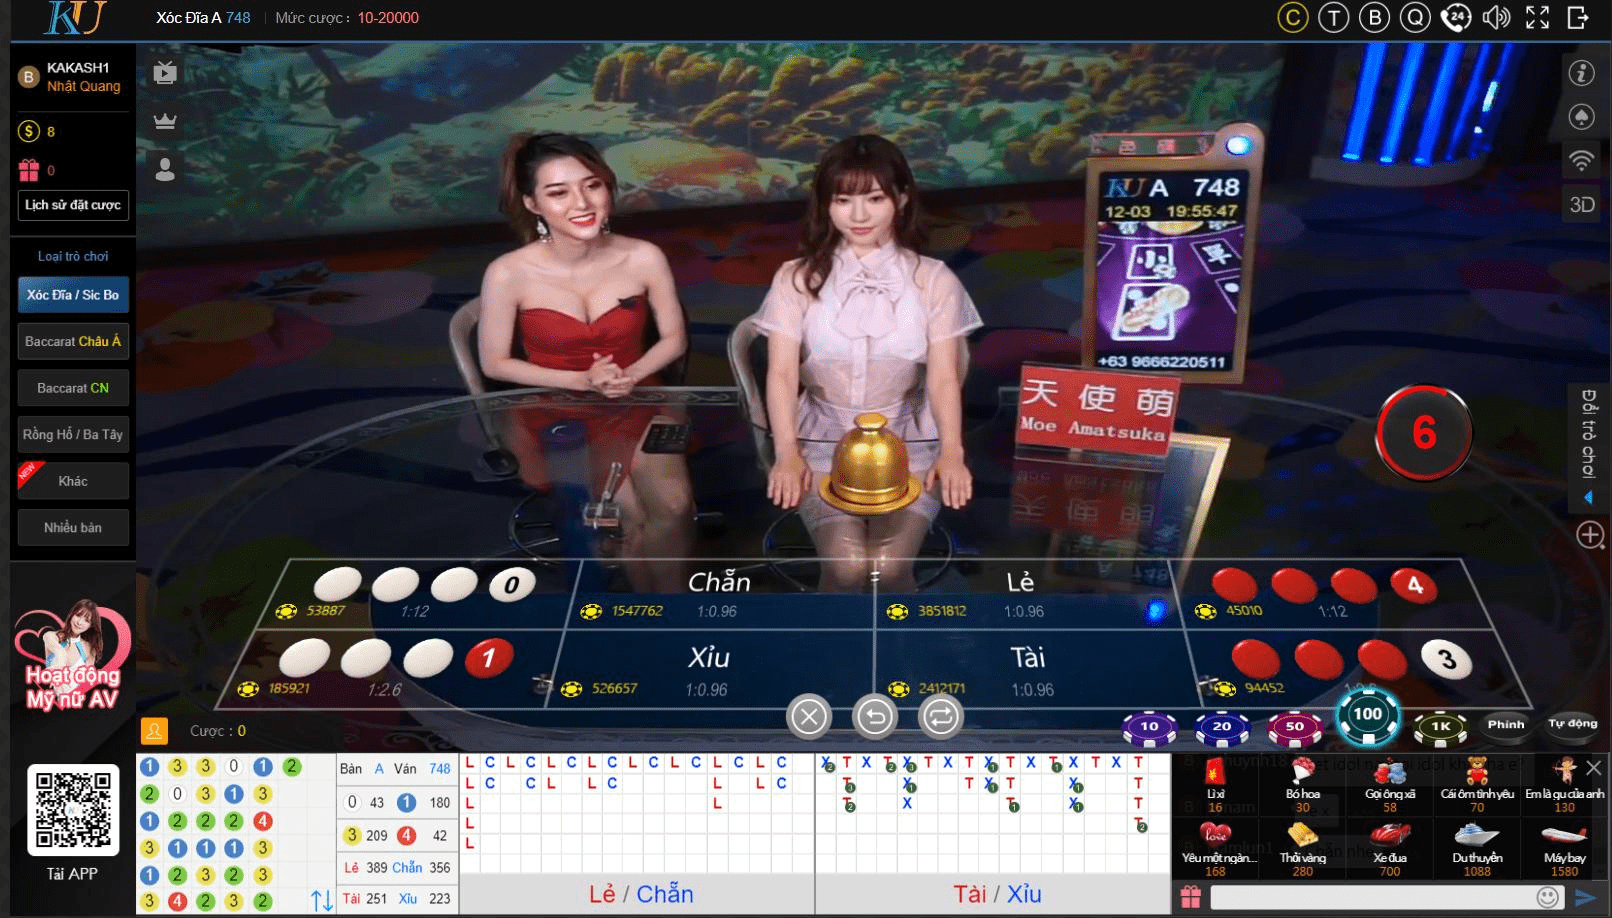Image resolution: width=1612 pixels, height=918 pixels.
Task: Send the Gọi ông xã gift
Action: (1390, 786)
